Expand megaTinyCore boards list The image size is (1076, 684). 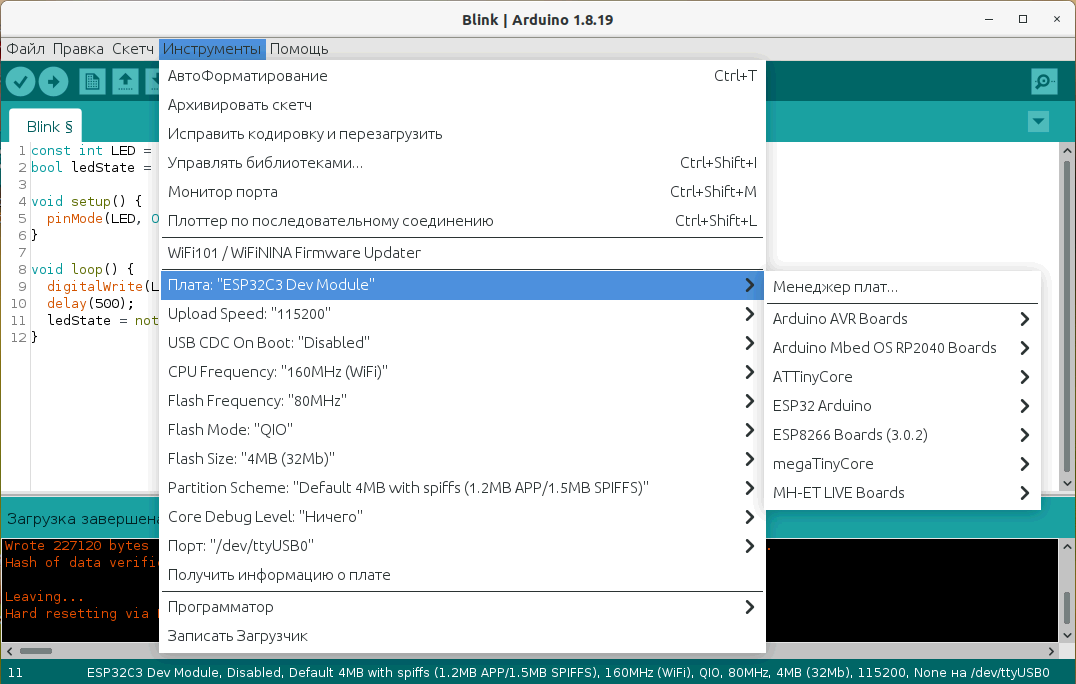click(902, 464)
